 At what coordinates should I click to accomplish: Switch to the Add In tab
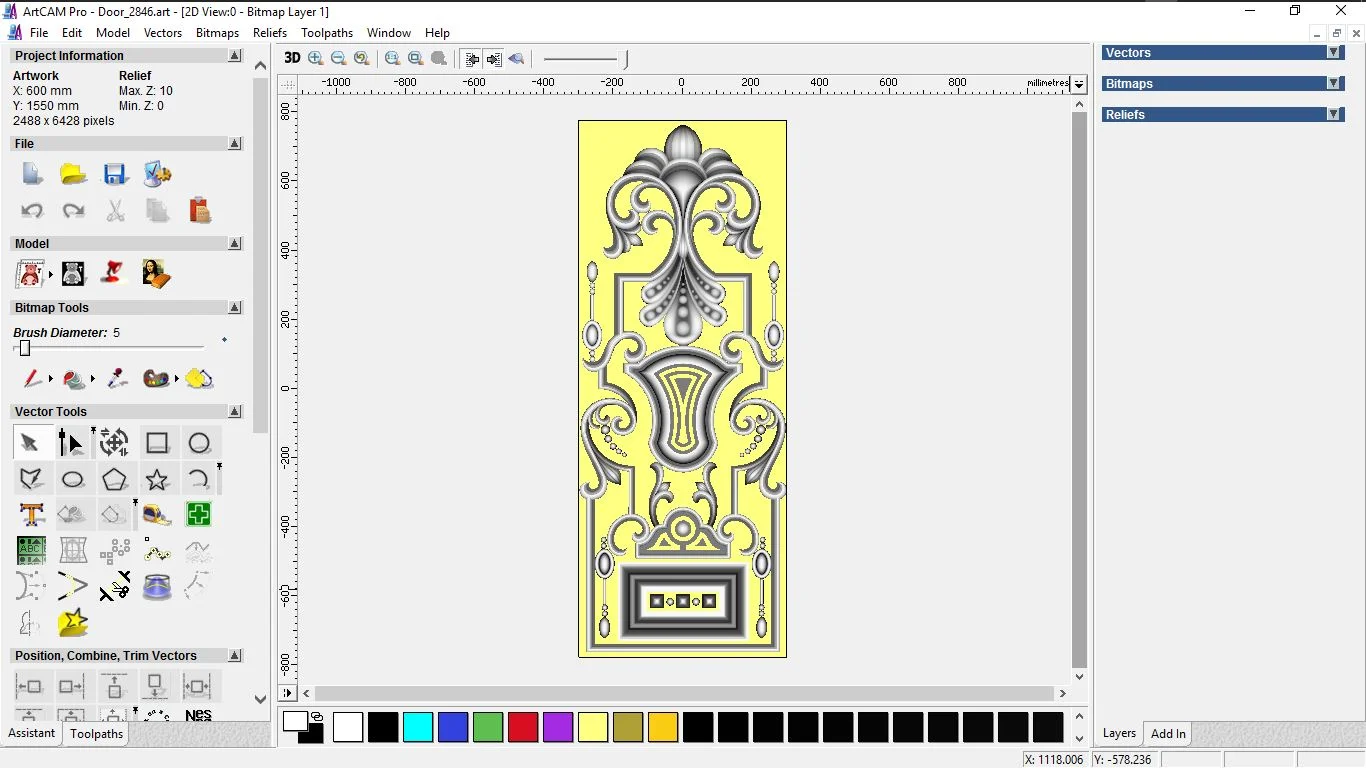click(1168, 734)
